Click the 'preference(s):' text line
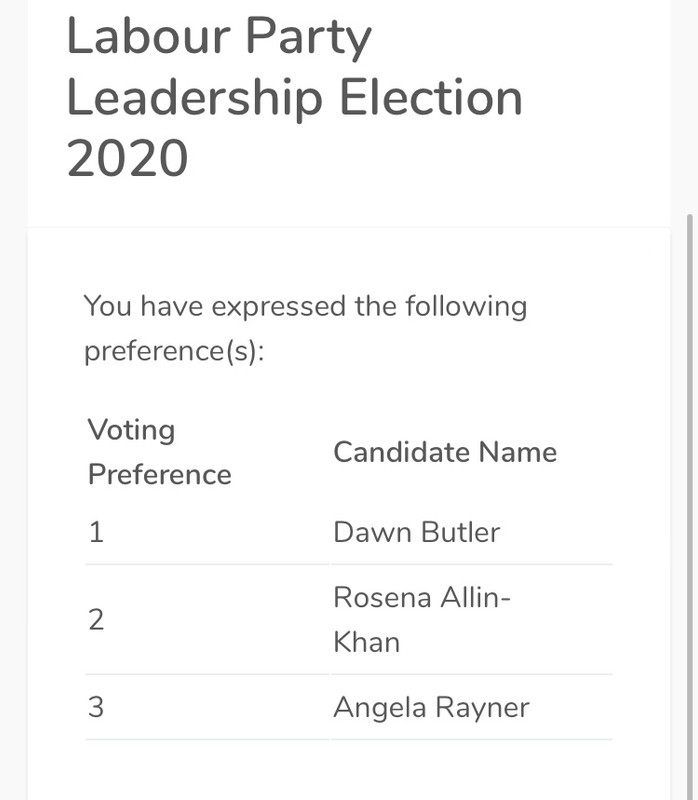This screenshot has width=698, height=800. 174,352
